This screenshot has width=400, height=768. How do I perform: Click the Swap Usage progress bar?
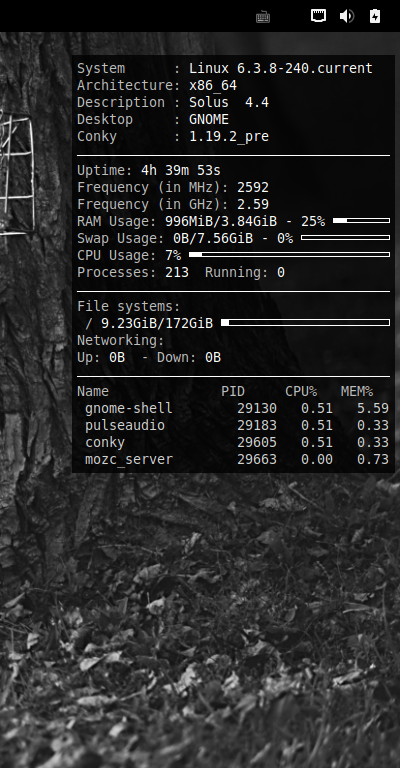click(x=346, y=238)
